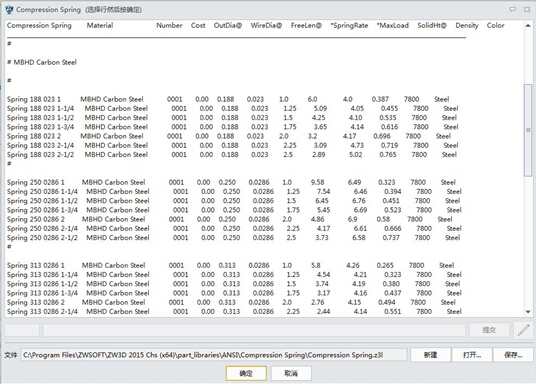Click the chat bubble icon in title bar
The width and height of the screenshot is (536, 384).
513,10
